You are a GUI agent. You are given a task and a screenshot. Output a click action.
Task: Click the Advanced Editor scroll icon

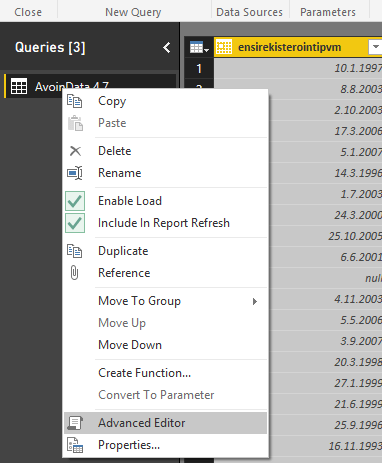[75, 423]
